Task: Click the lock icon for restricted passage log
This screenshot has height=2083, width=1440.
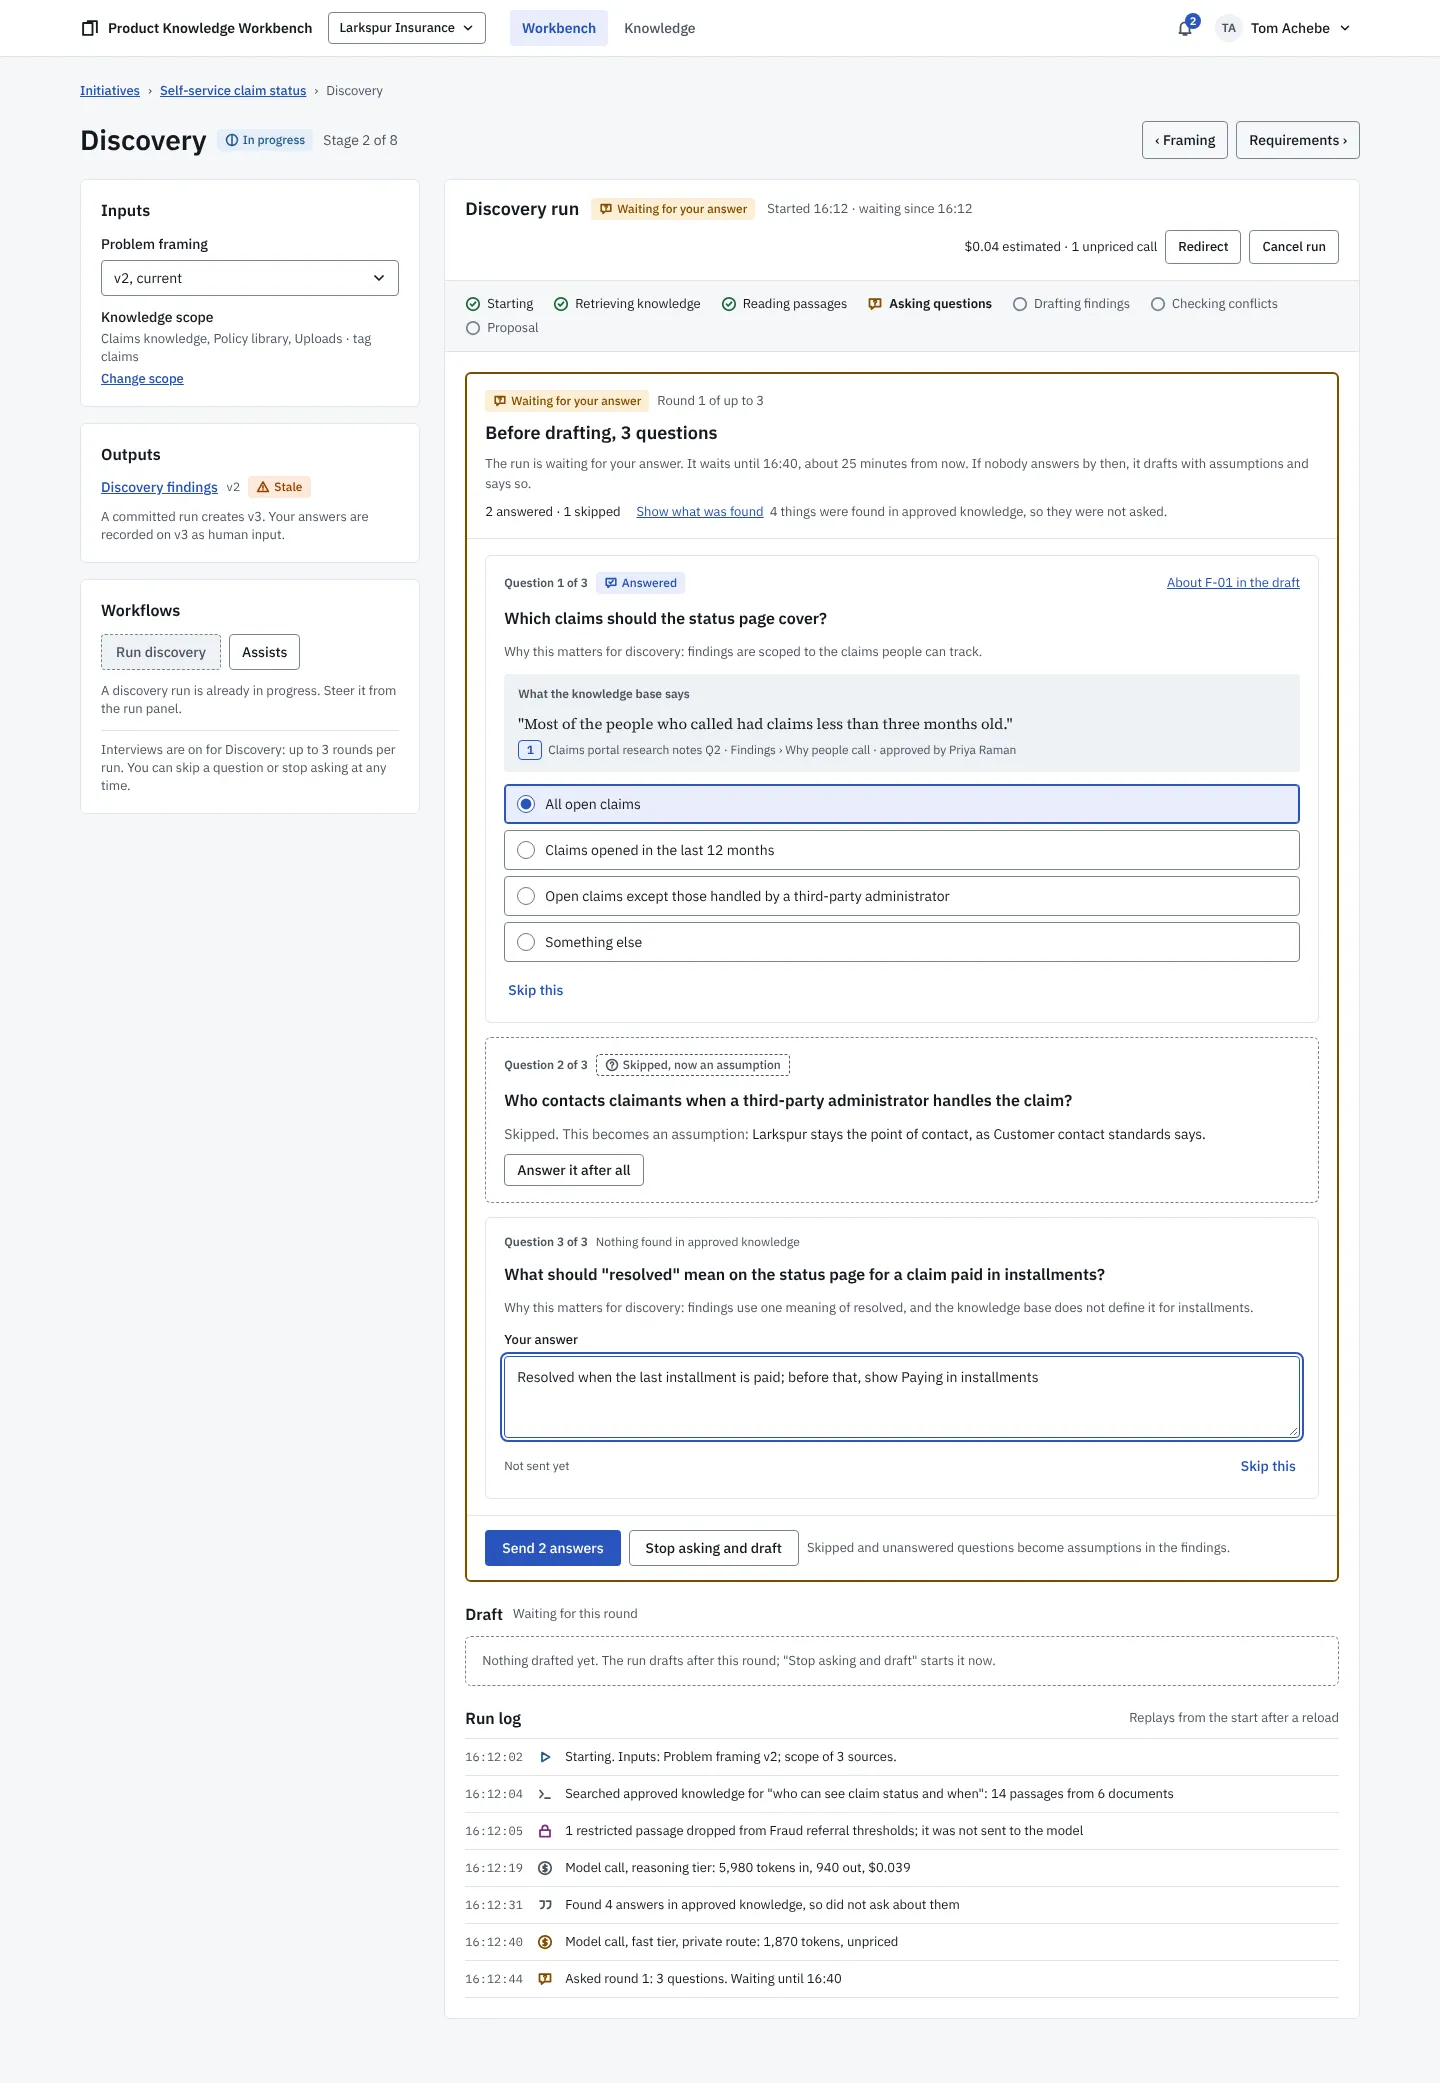Action: [545, 1831]
